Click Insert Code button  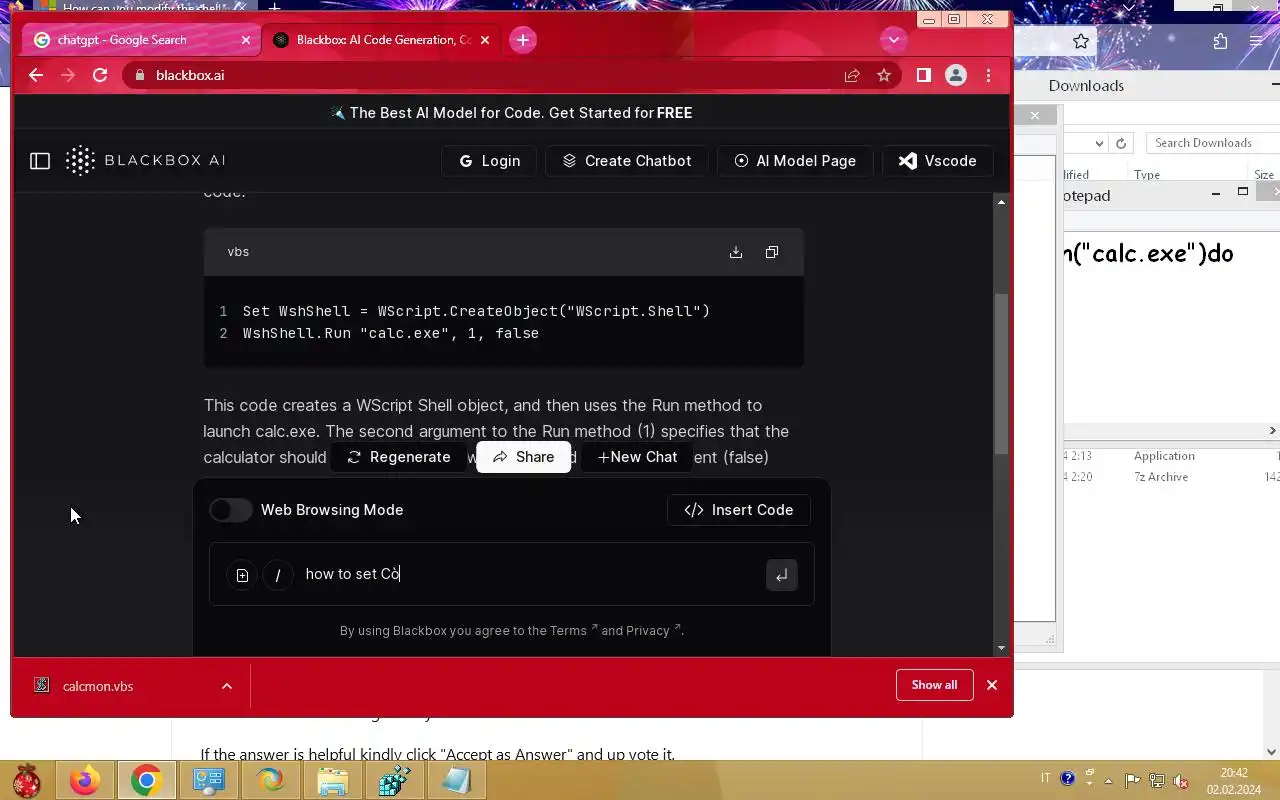pyautogui.click(x=738, y=510)
